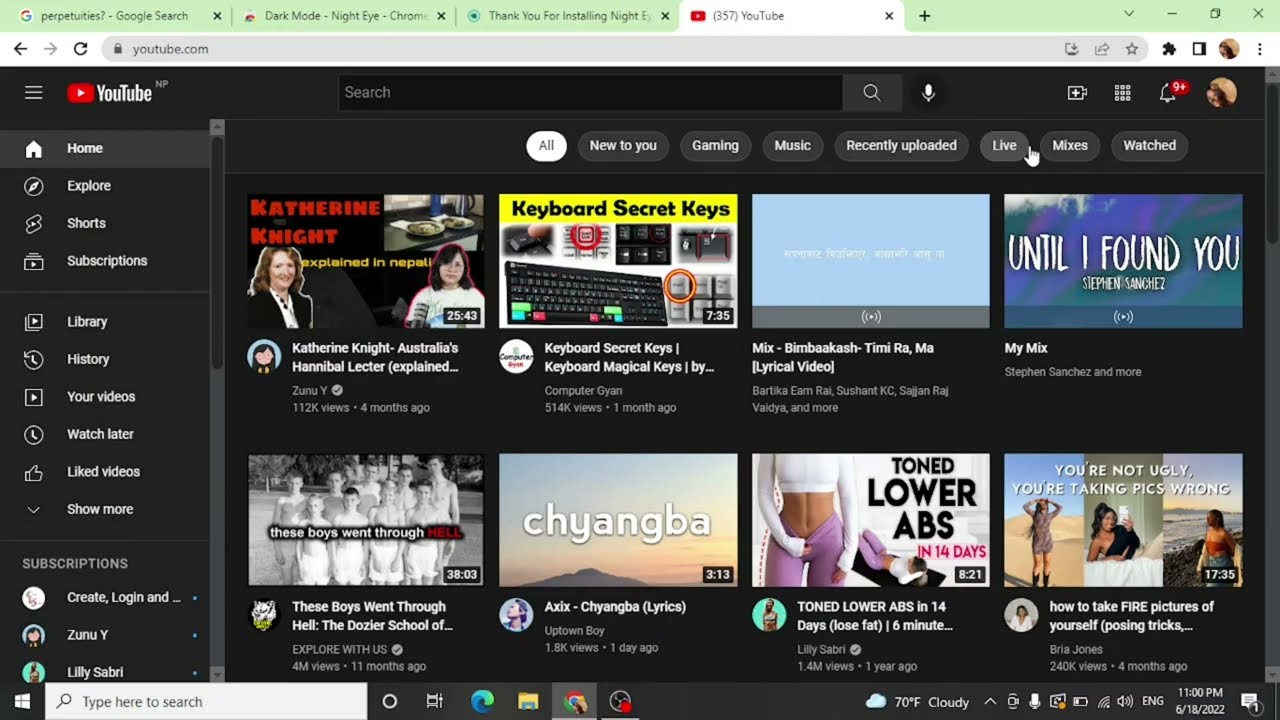Select the Watched filter chip

pyautogui.click(x=1149, y=146)
